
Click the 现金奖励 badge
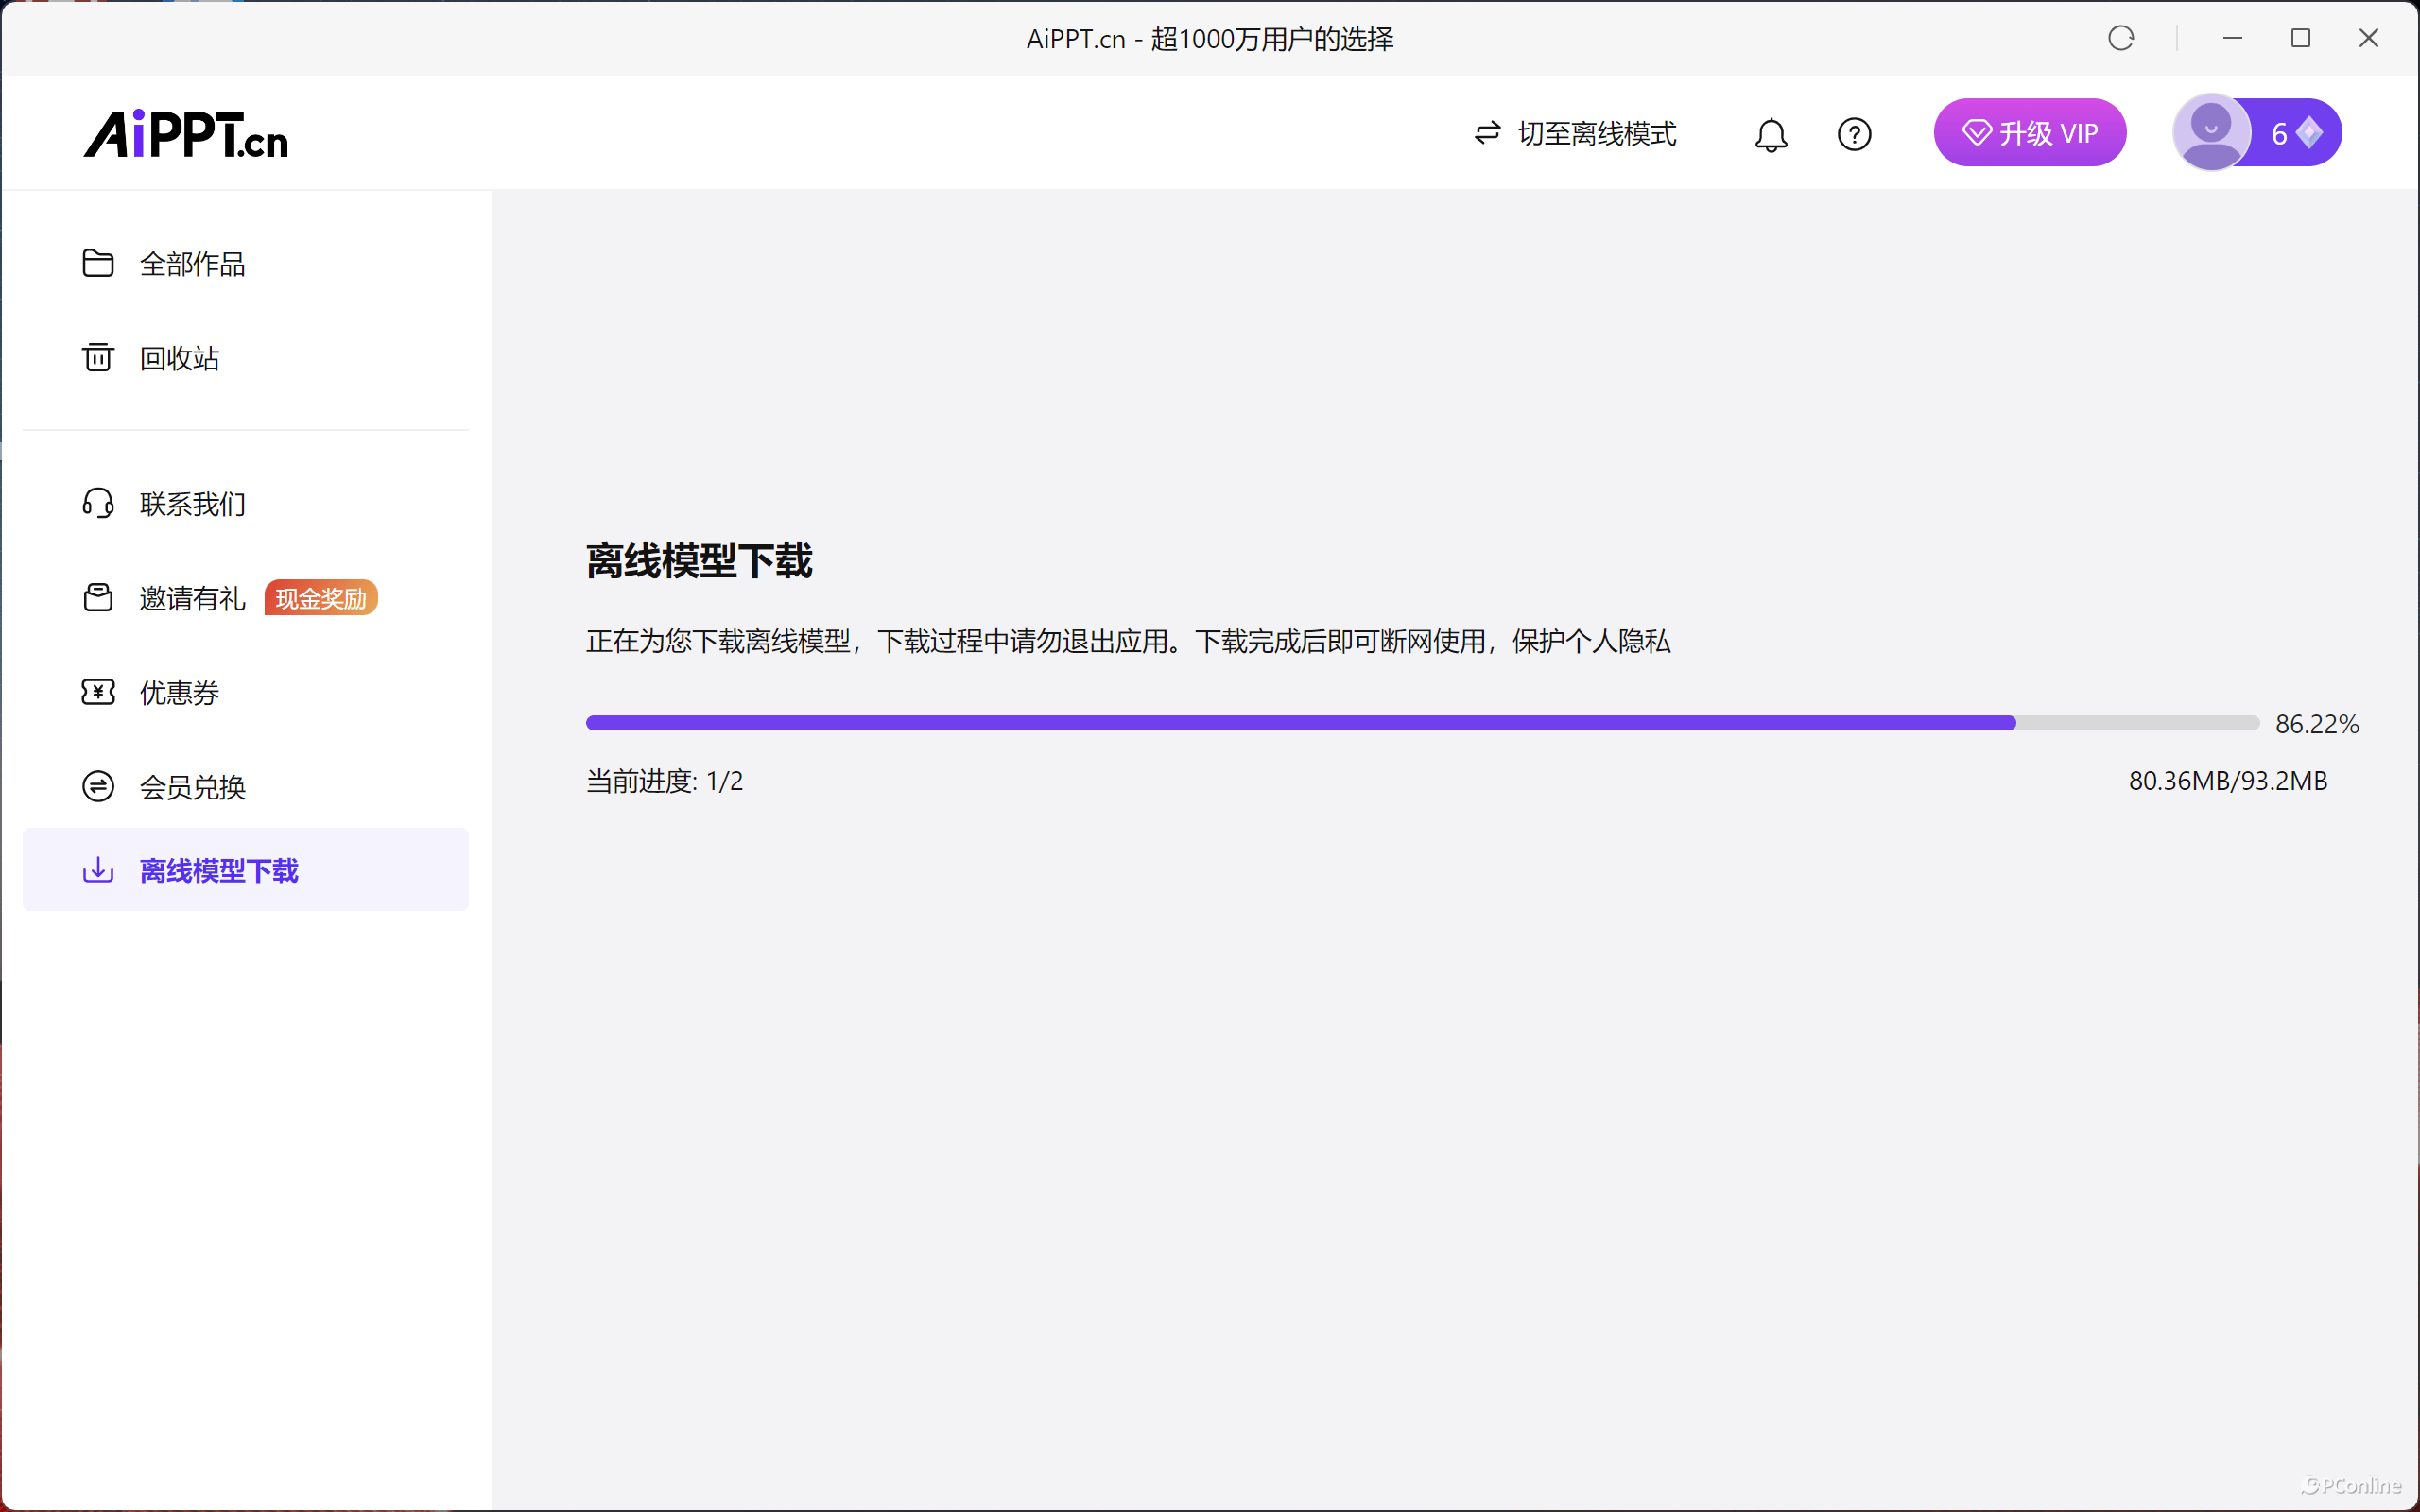point(321,598)
